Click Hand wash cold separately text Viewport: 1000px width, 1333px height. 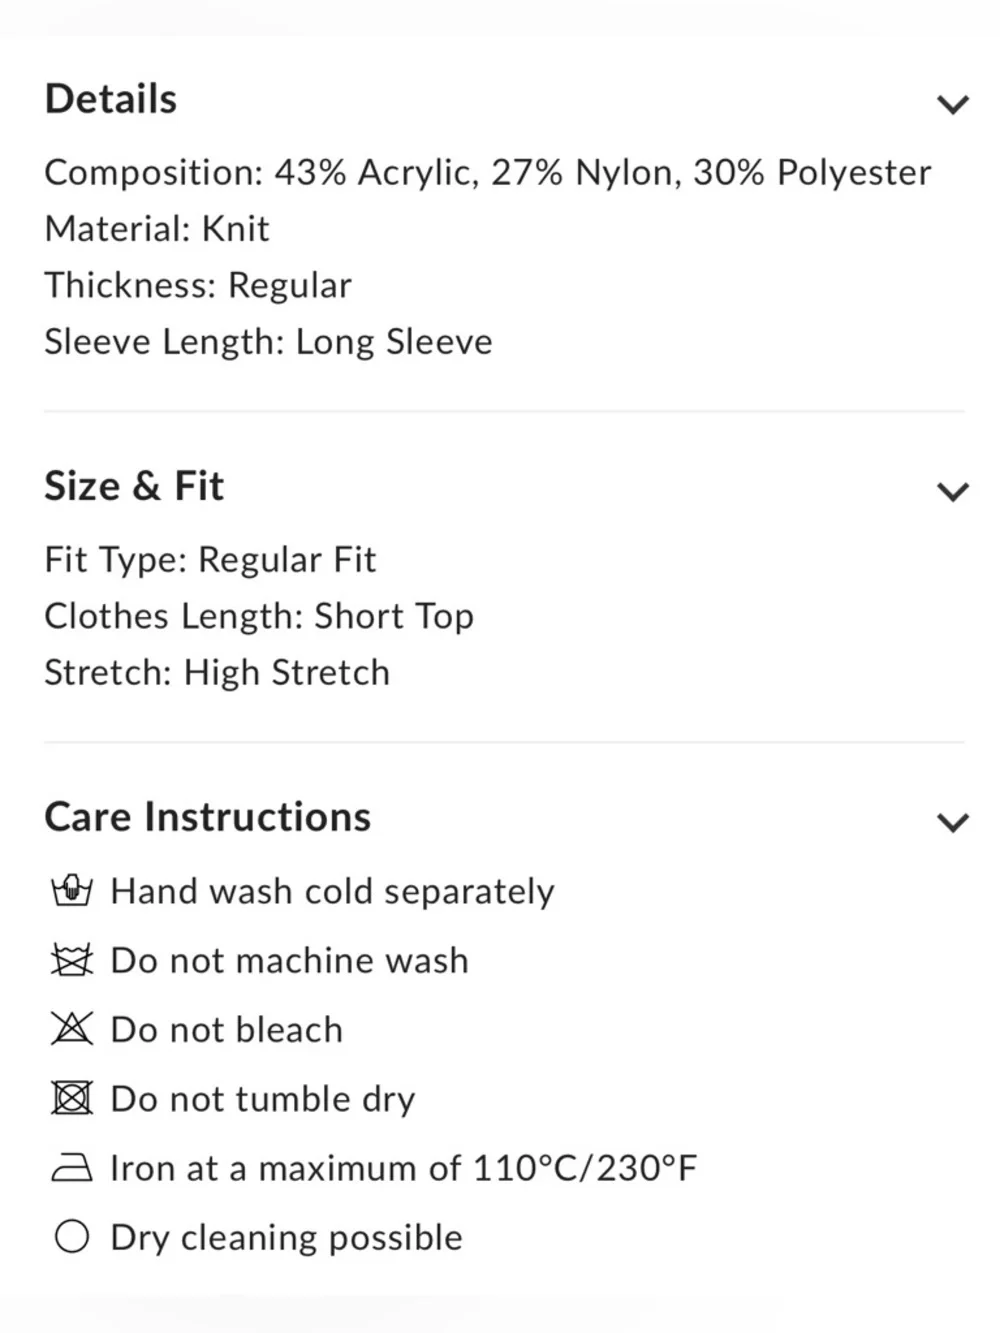coord(332,891)
